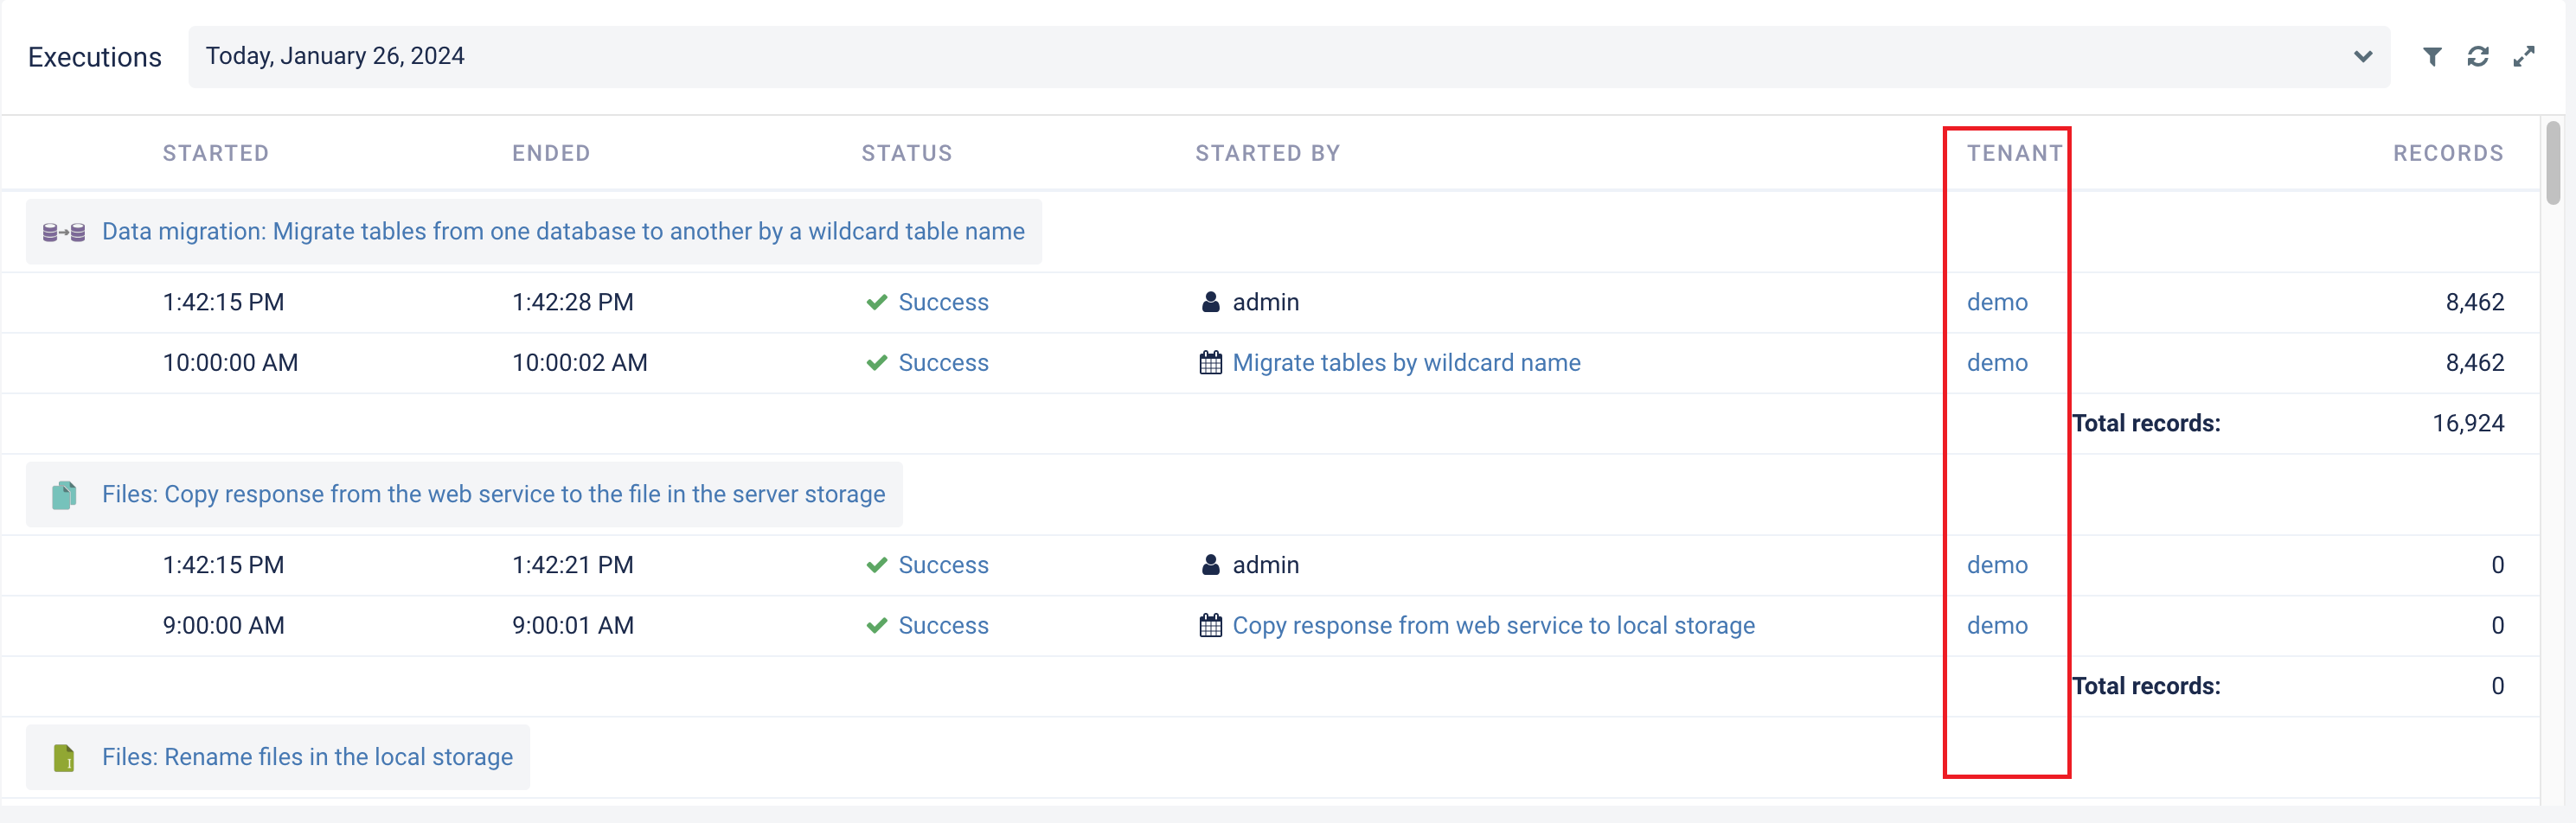The image size is (2576, 823).
Task: Open the executions filter icon
Action: point(2432,57)
